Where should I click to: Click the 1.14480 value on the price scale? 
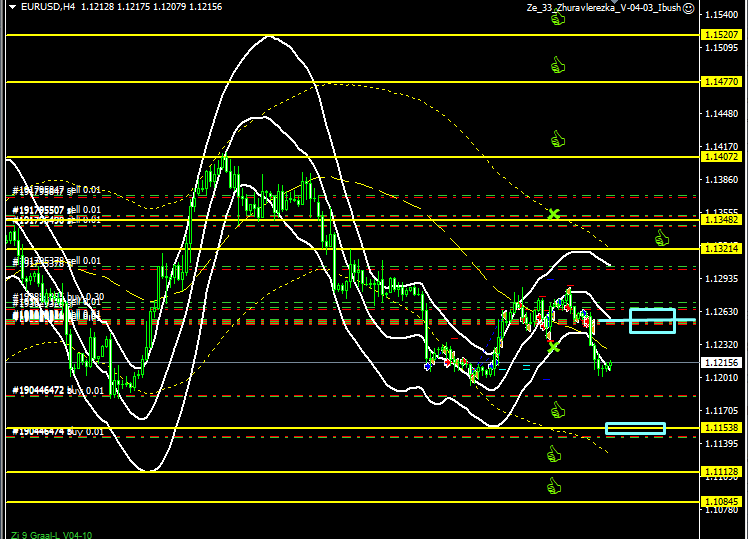click(722, 114)
